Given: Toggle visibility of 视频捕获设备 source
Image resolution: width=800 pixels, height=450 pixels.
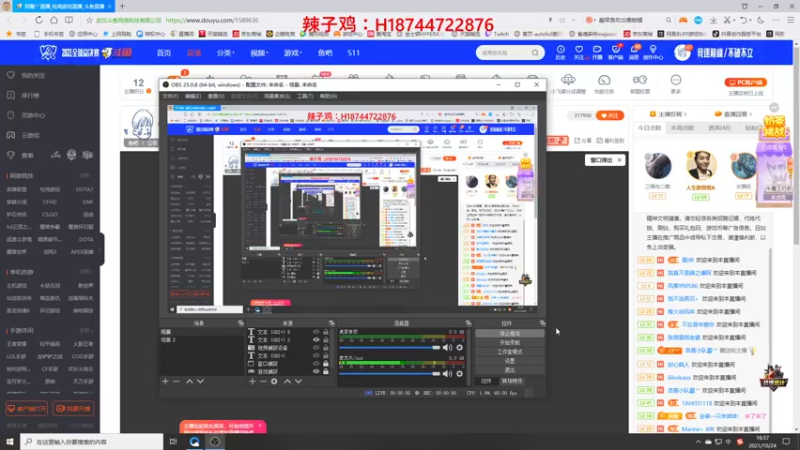Looking at the screenshot, I should pyautogui.click(x=316, y=348).
